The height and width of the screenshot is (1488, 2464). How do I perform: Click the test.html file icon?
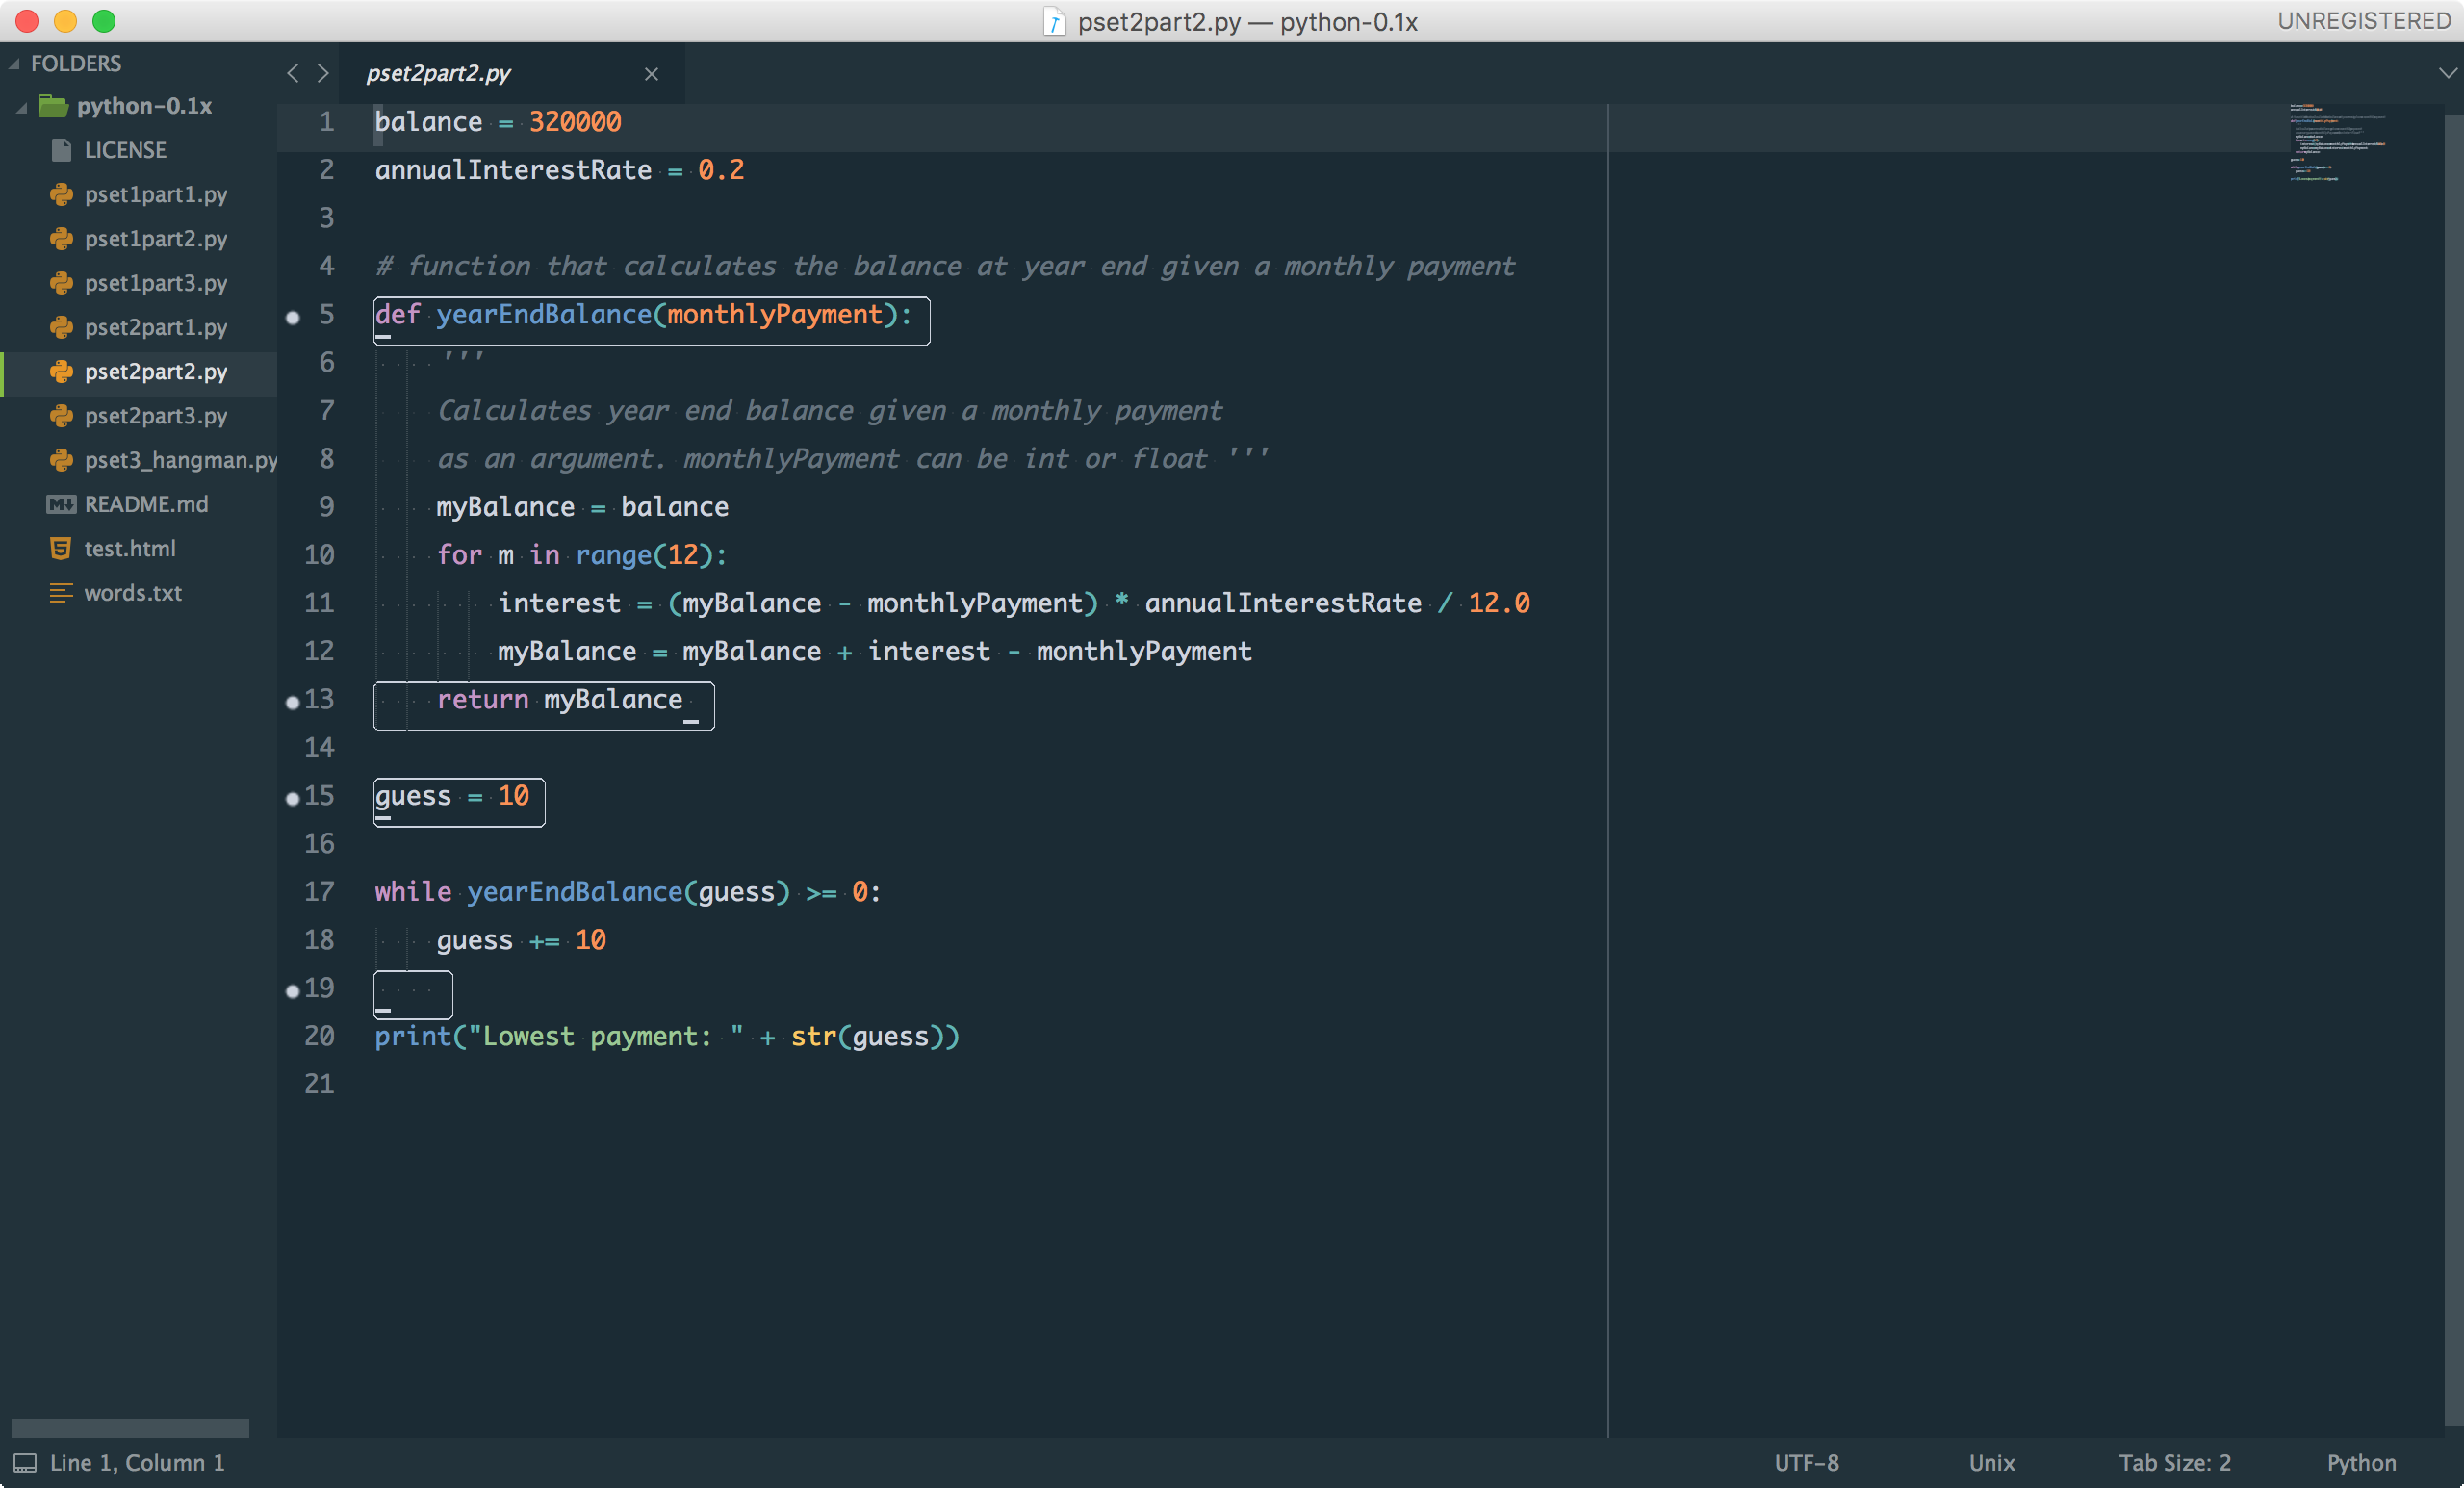61,548
